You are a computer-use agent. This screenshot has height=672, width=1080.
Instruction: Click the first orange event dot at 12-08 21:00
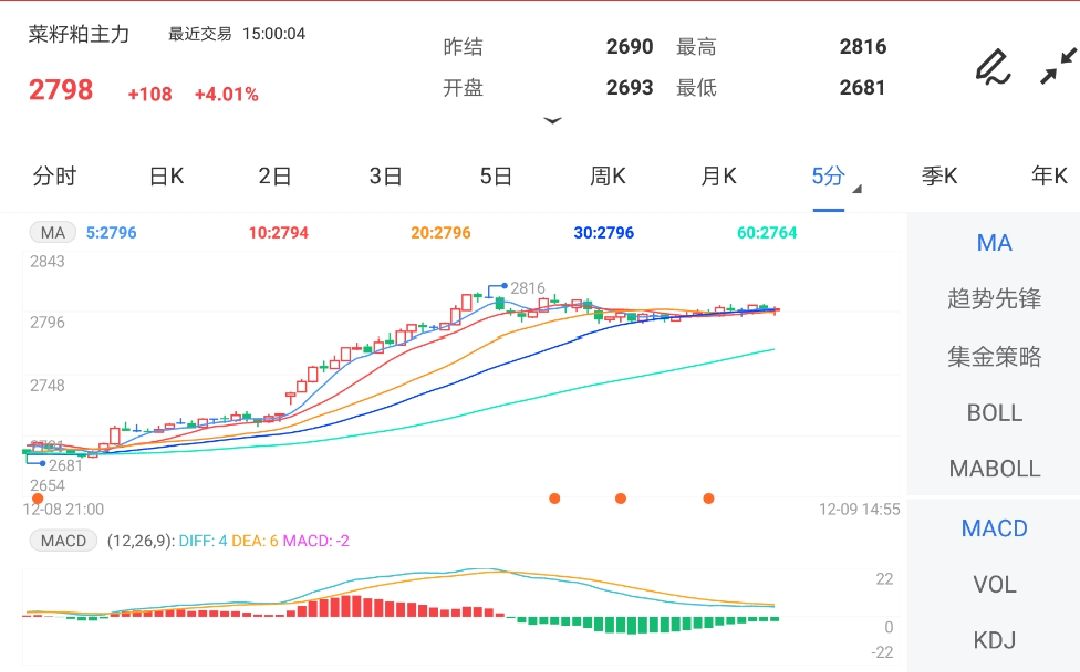(x=38, y=498)
